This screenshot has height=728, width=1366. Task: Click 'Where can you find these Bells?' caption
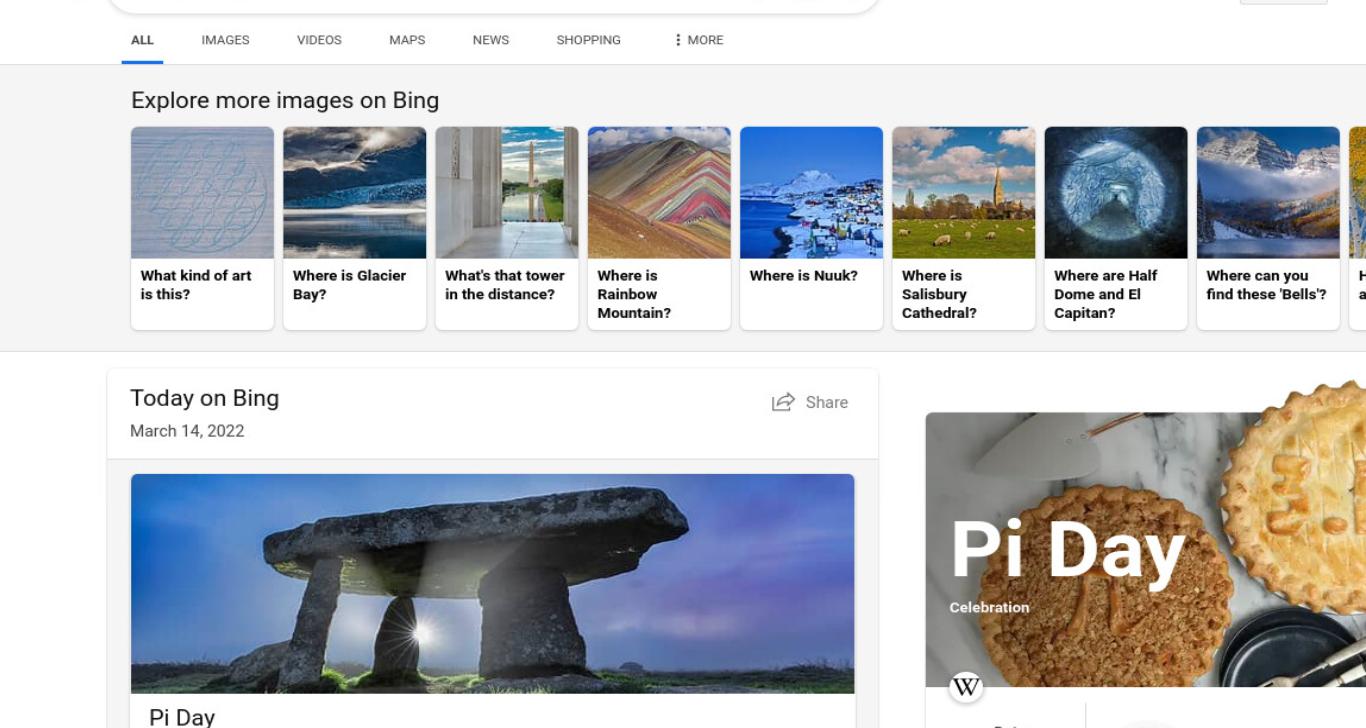tap(1266, 285)
